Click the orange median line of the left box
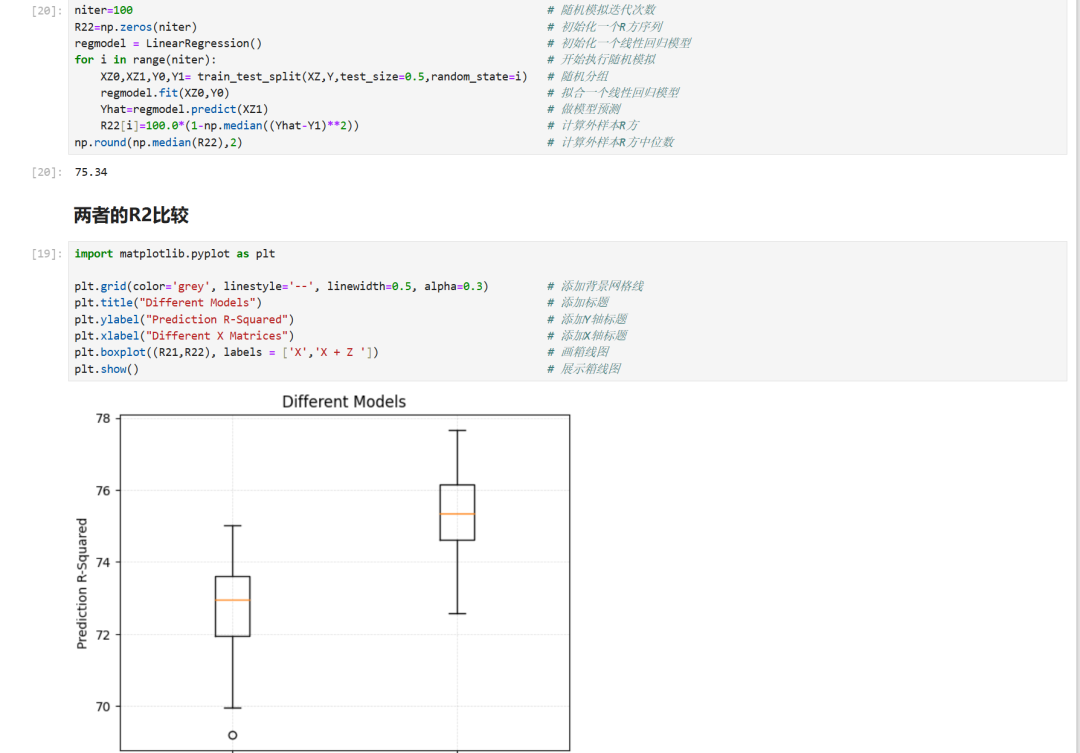The image size is (1080, 753). [x=233, y=600]
